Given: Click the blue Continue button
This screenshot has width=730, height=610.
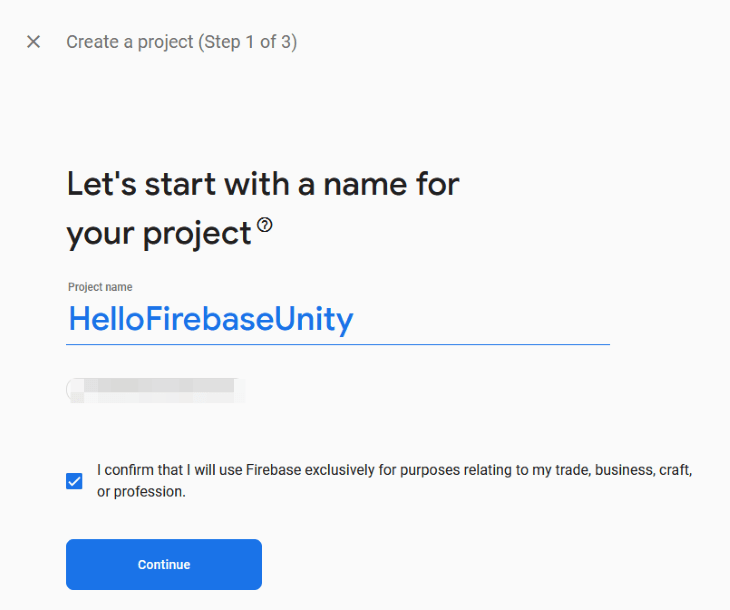Looking at the screenshot, I should click(x=164, y=564).
